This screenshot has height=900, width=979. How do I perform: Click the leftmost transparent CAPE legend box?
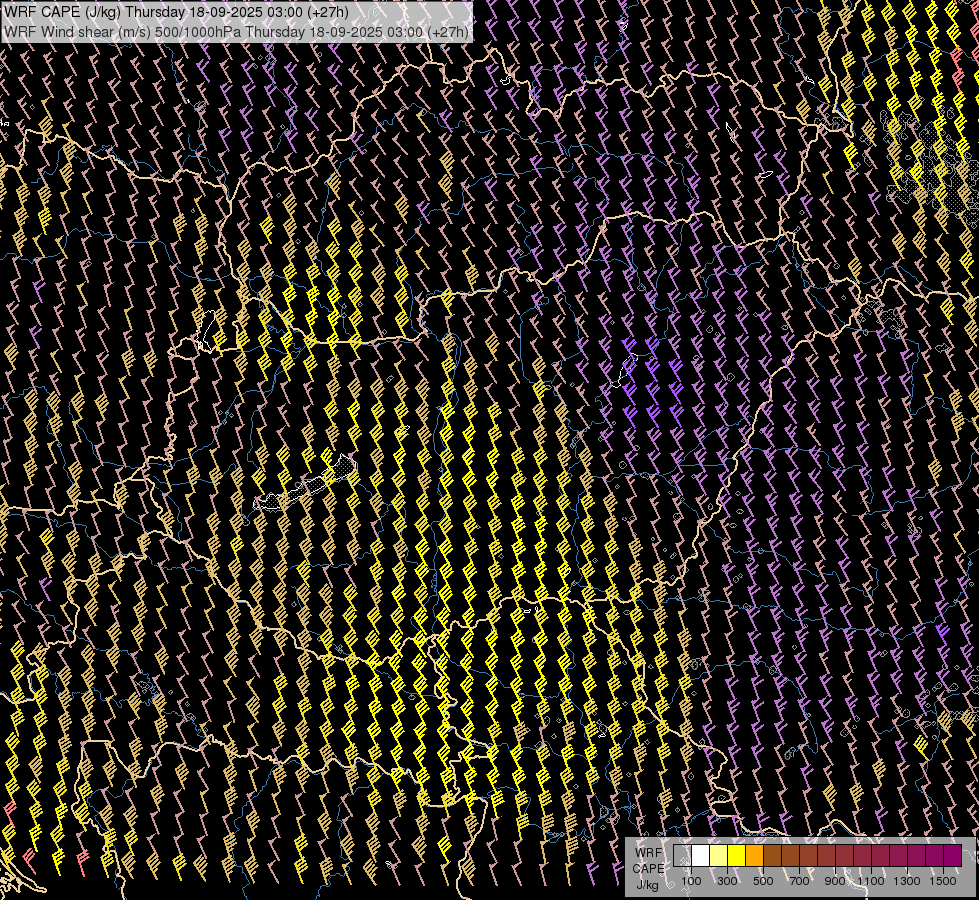pyautogui.click(x=682, y=856)
